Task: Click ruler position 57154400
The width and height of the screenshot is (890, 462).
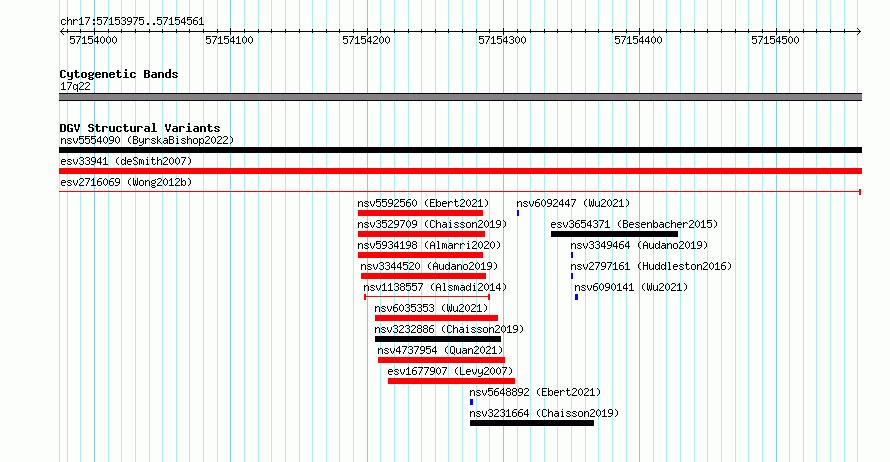Action: pyautogui.click(x=639, y=40)
